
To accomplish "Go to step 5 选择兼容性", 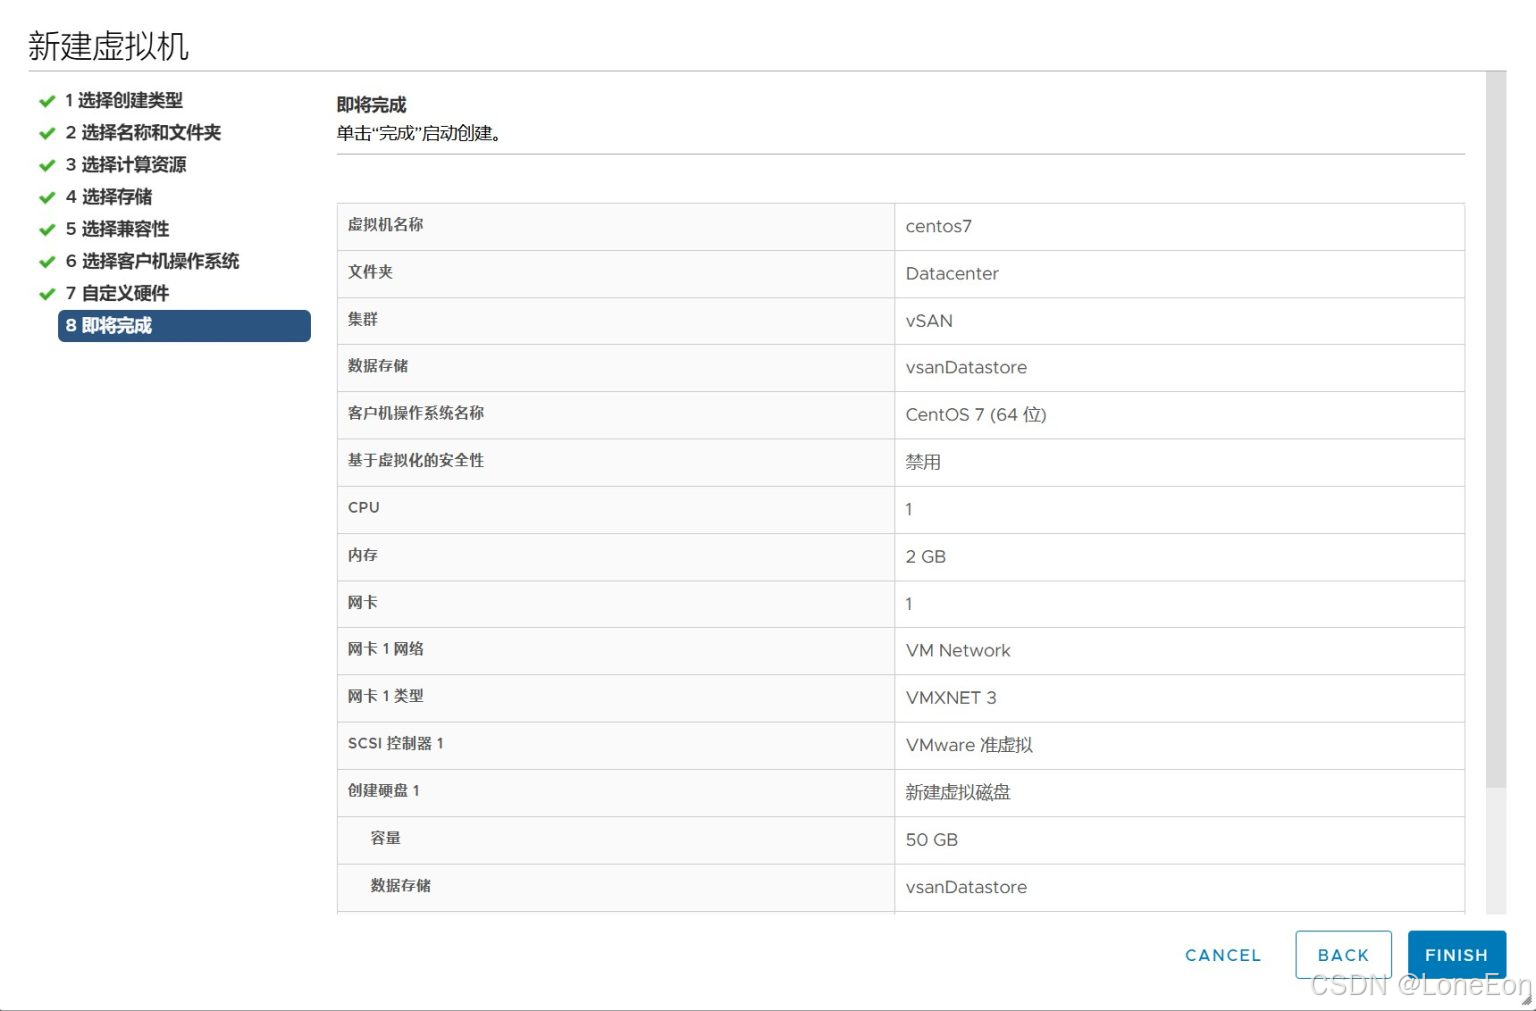I will point(117,228).
